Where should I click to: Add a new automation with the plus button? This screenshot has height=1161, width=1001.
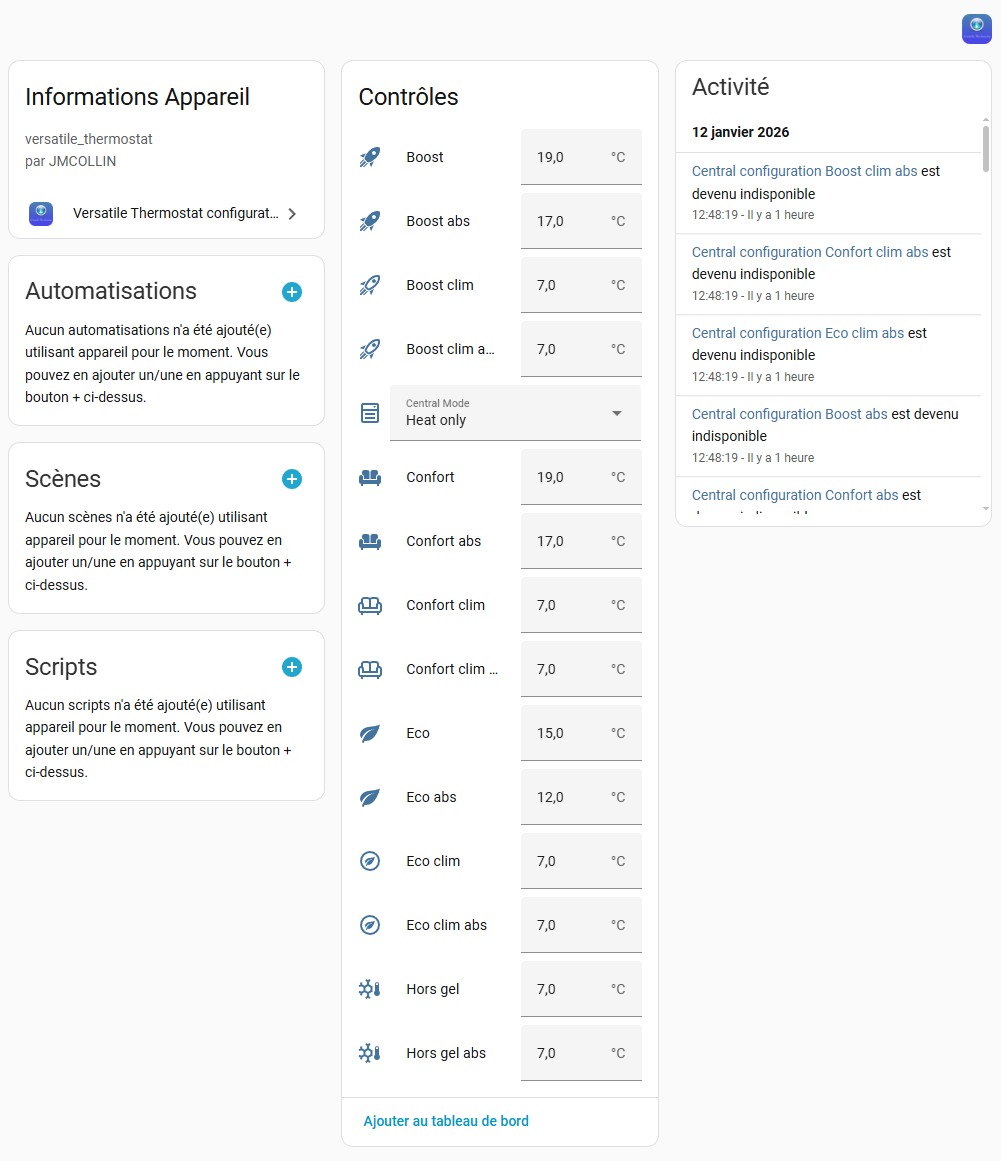[x=292, y=292]
